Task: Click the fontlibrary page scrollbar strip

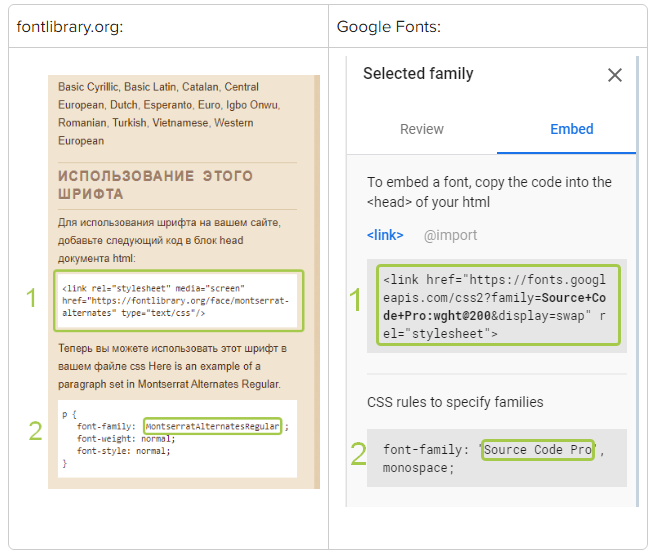Action: point(317,282)
